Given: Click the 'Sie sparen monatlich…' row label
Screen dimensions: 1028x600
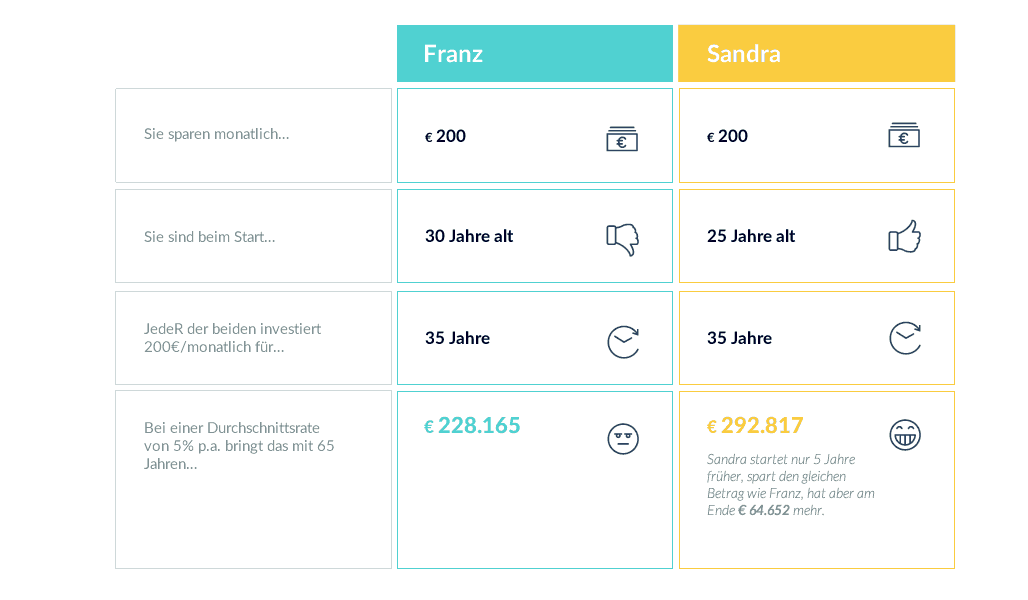Looking at the screenshot, I should click(x=216, y=134).
